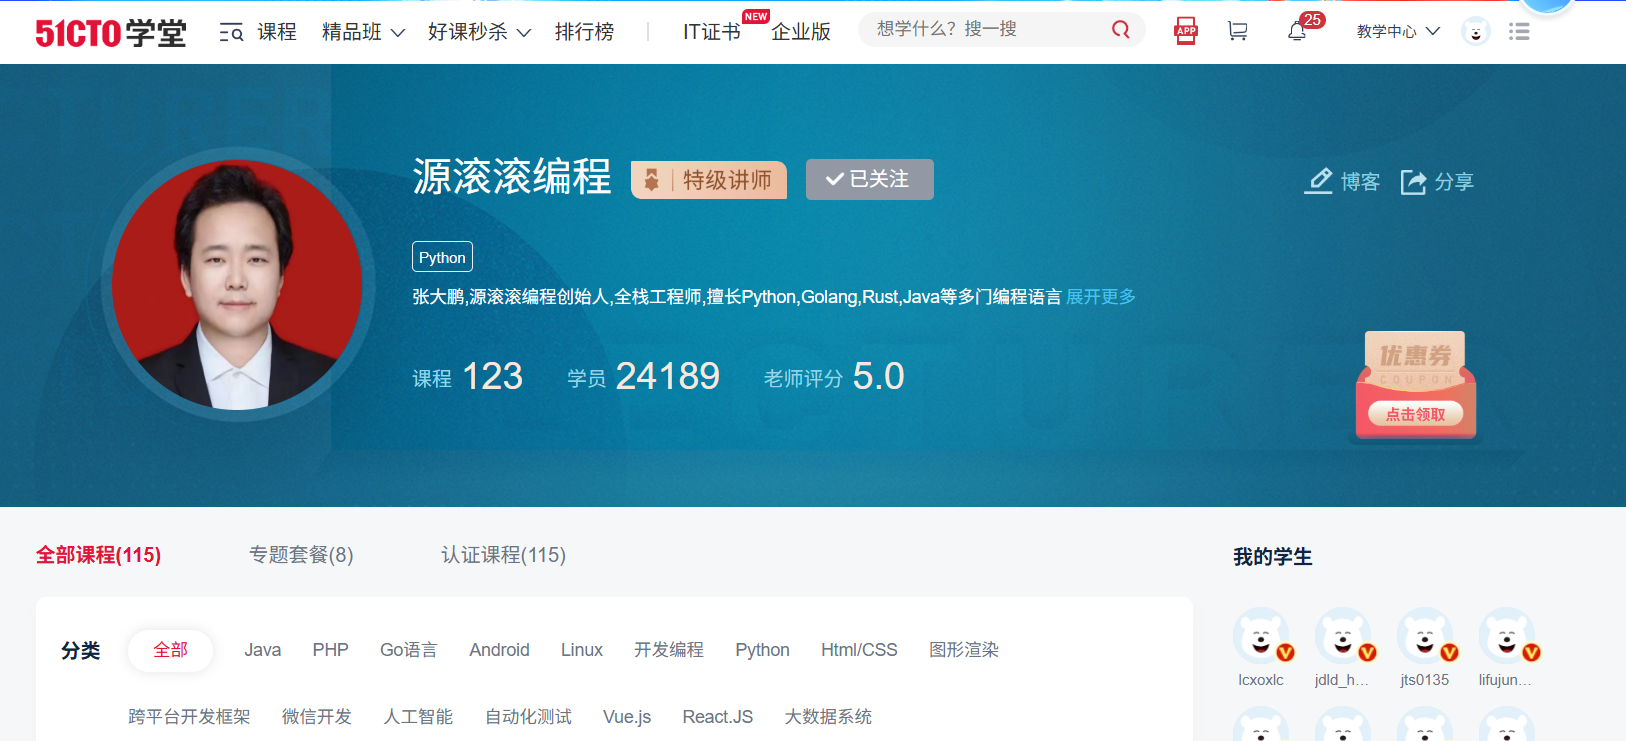
Task: Open the list menu icon at top right
Action: coord(1520,32)
